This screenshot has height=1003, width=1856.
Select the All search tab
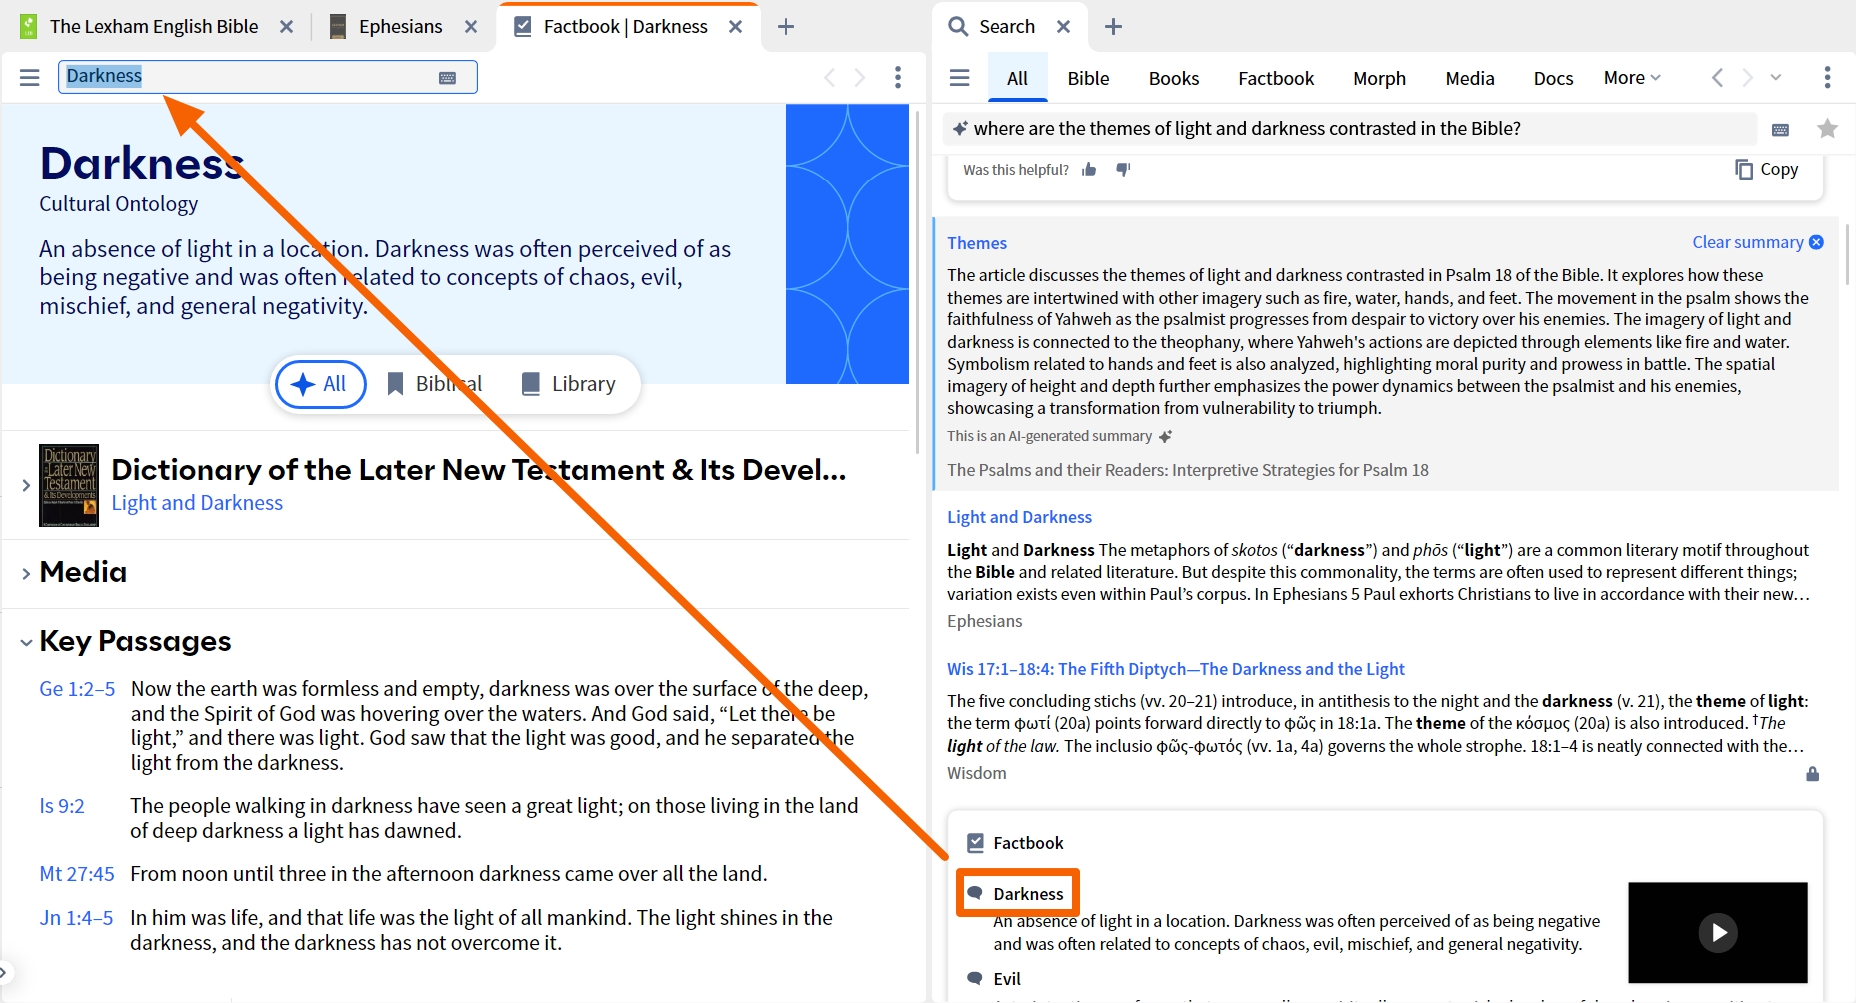[x=1017, y=78]
